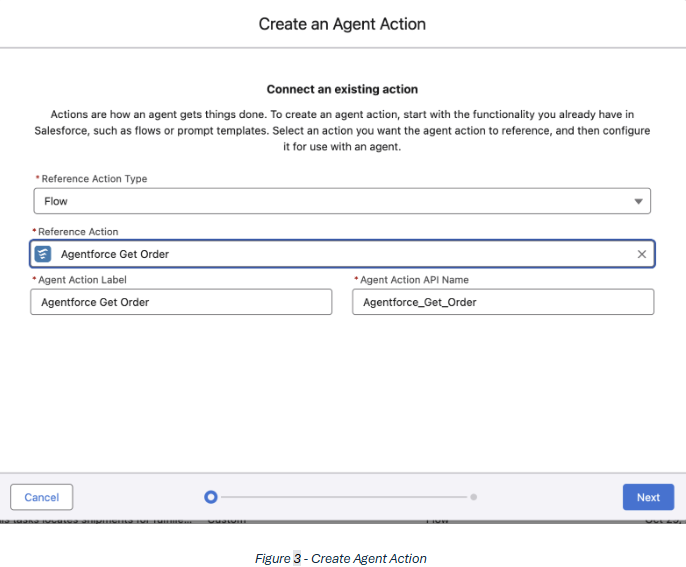
Task: Select the final step dot in progress bar
Action: (x=473, y=497)
